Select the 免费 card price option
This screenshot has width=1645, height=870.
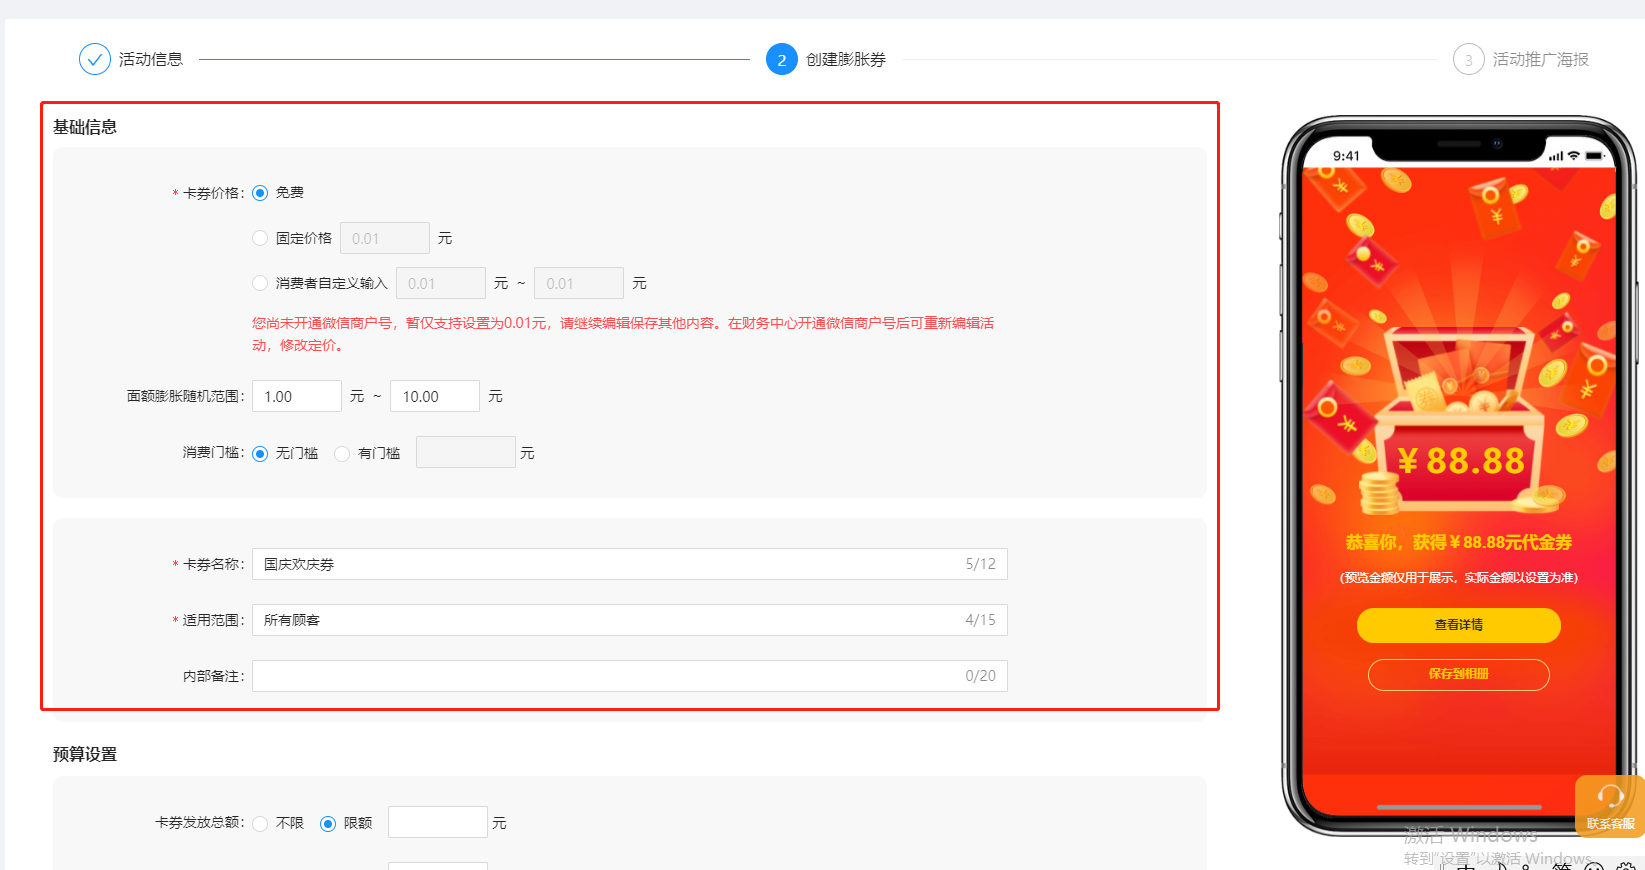click(260, 193)
